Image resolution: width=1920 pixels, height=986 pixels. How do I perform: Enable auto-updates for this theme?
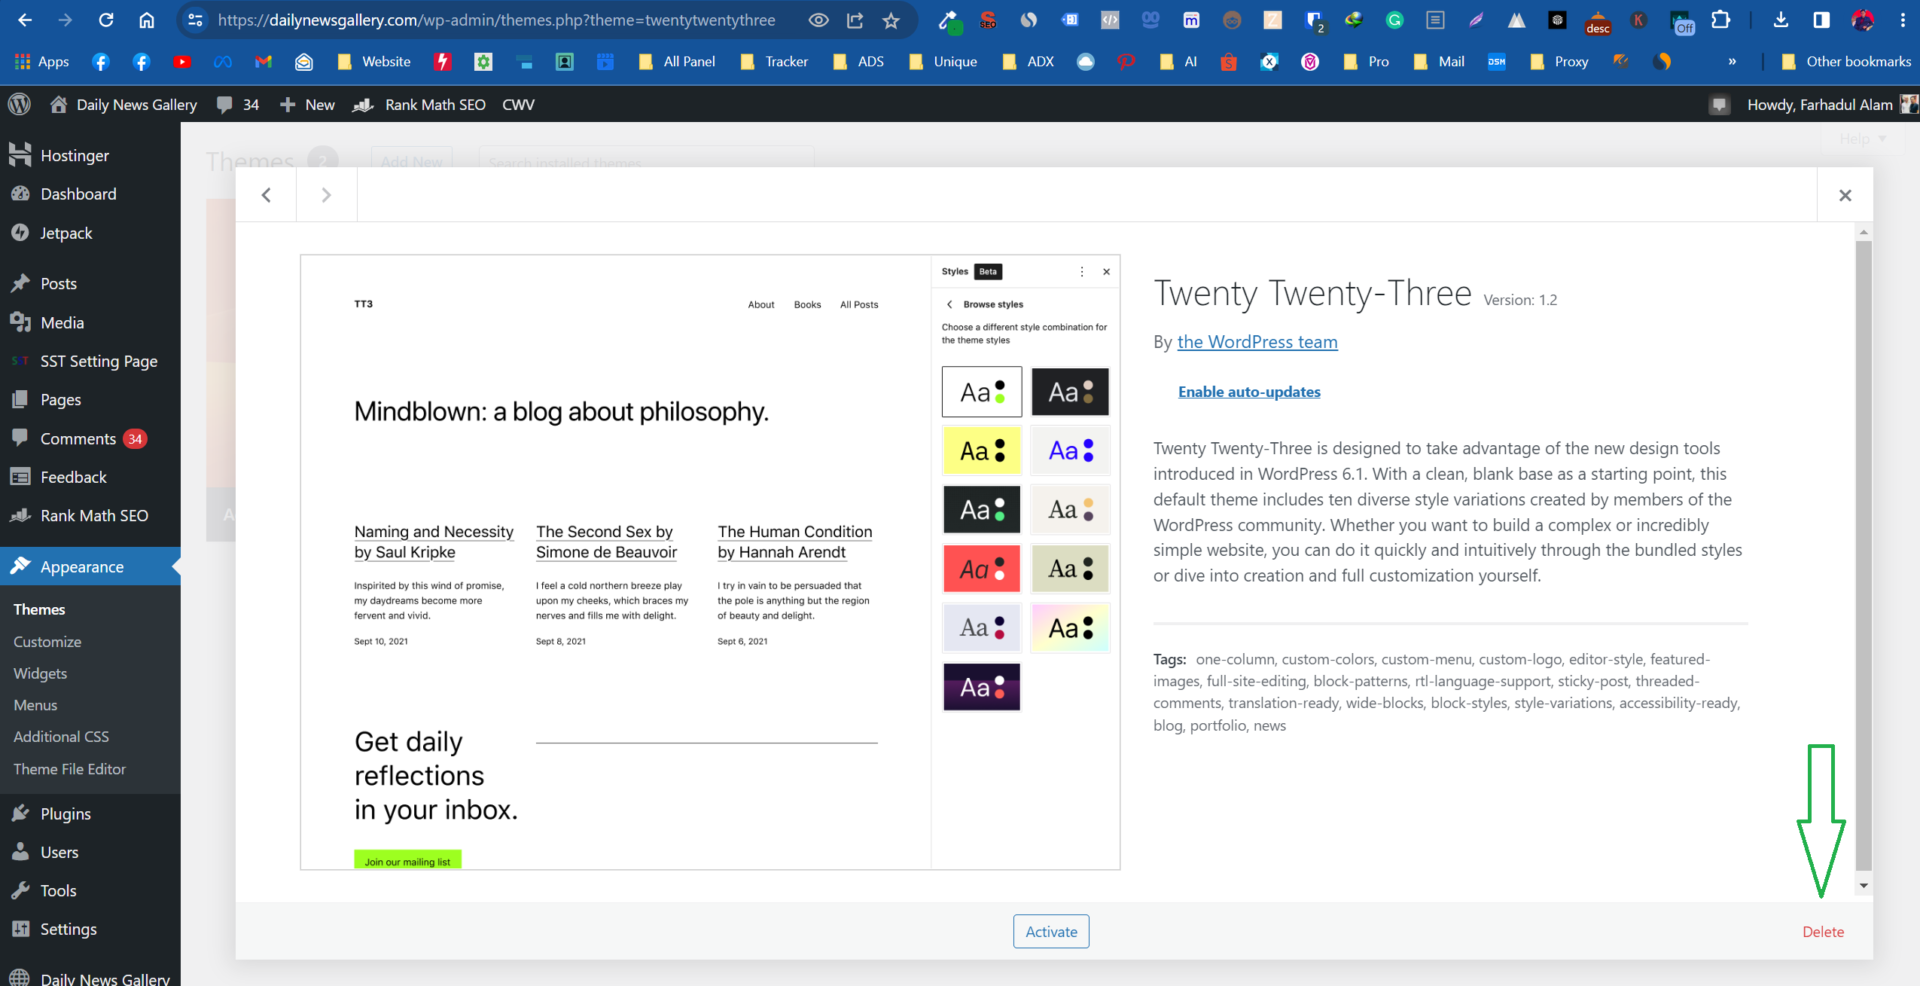tap(1249, 392)
